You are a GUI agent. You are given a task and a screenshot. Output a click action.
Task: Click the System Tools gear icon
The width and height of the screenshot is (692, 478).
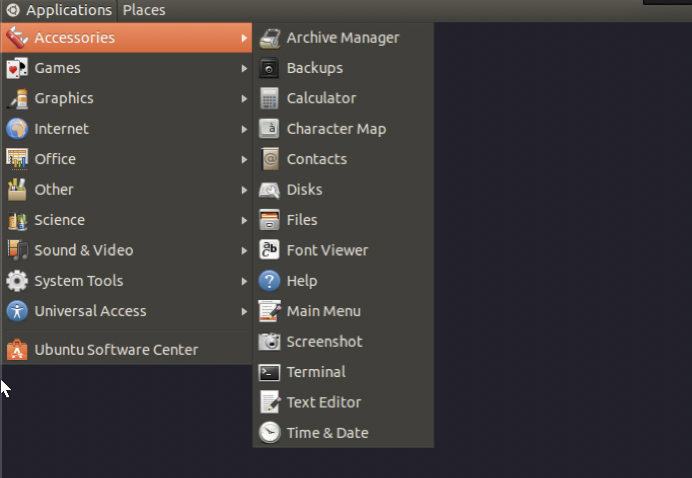(x=17, y=281)
